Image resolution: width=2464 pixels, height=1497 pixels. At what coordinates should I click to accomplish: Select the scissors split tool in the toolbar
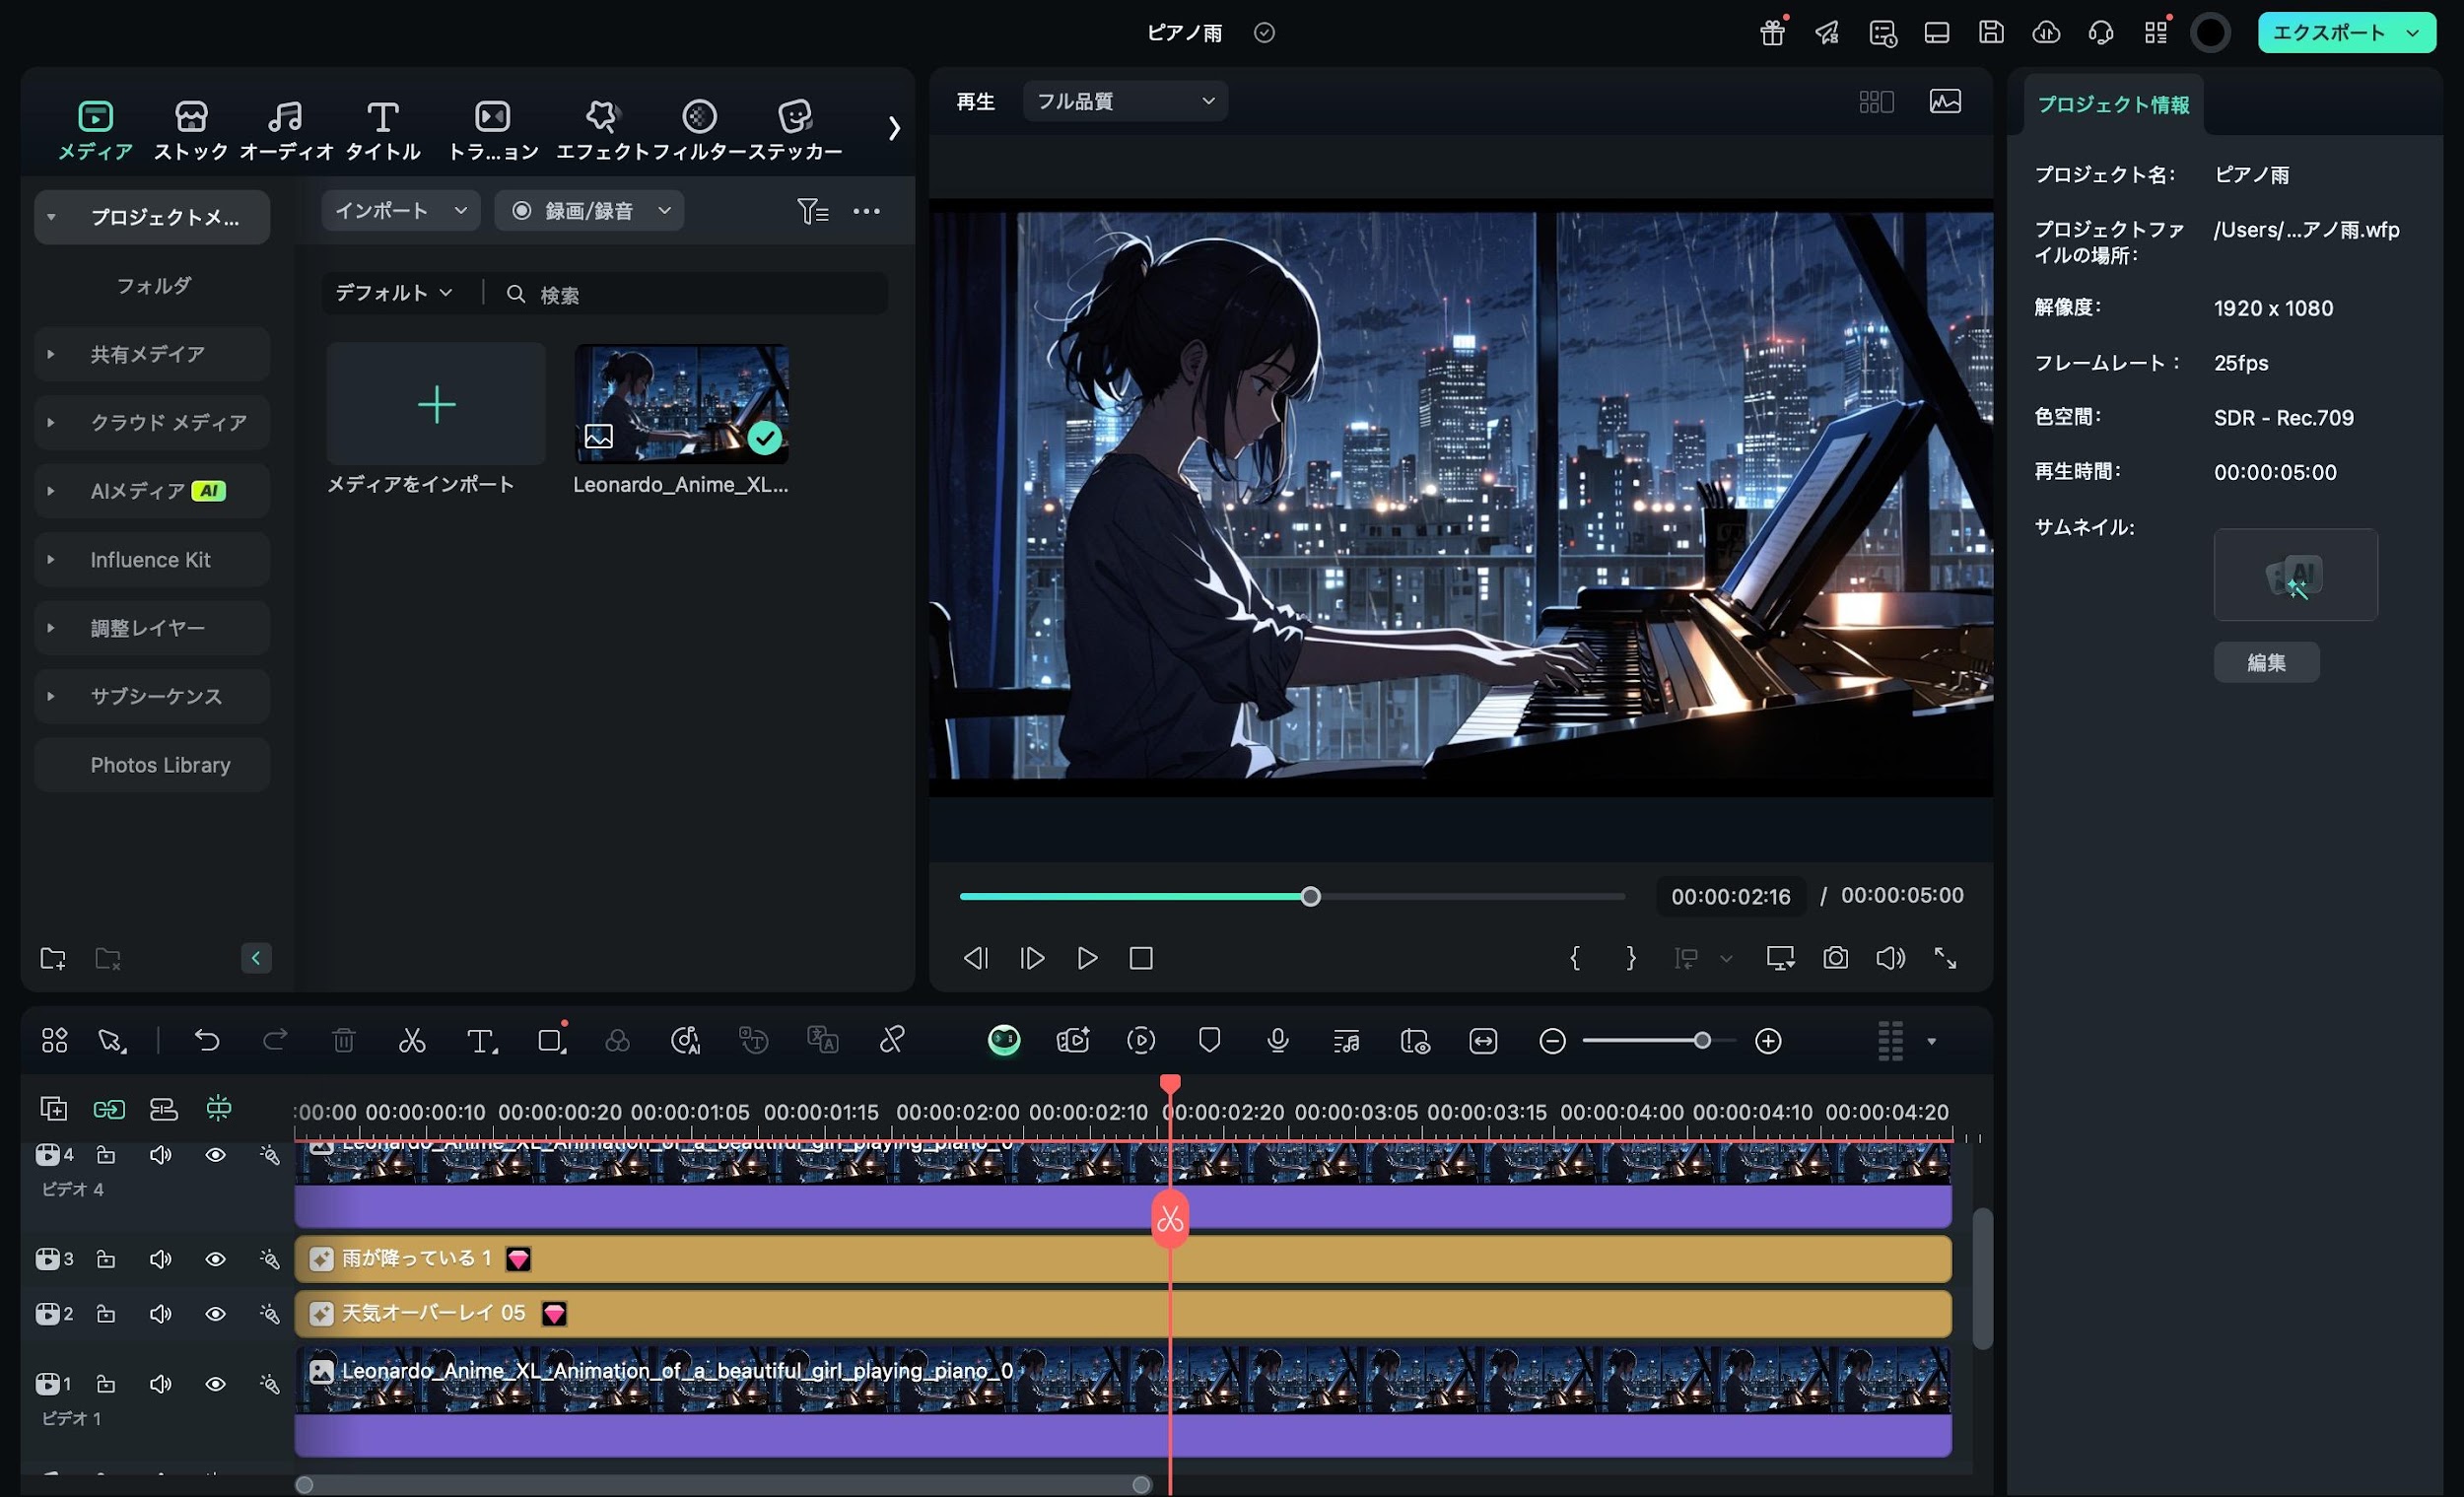(412, 1040)
